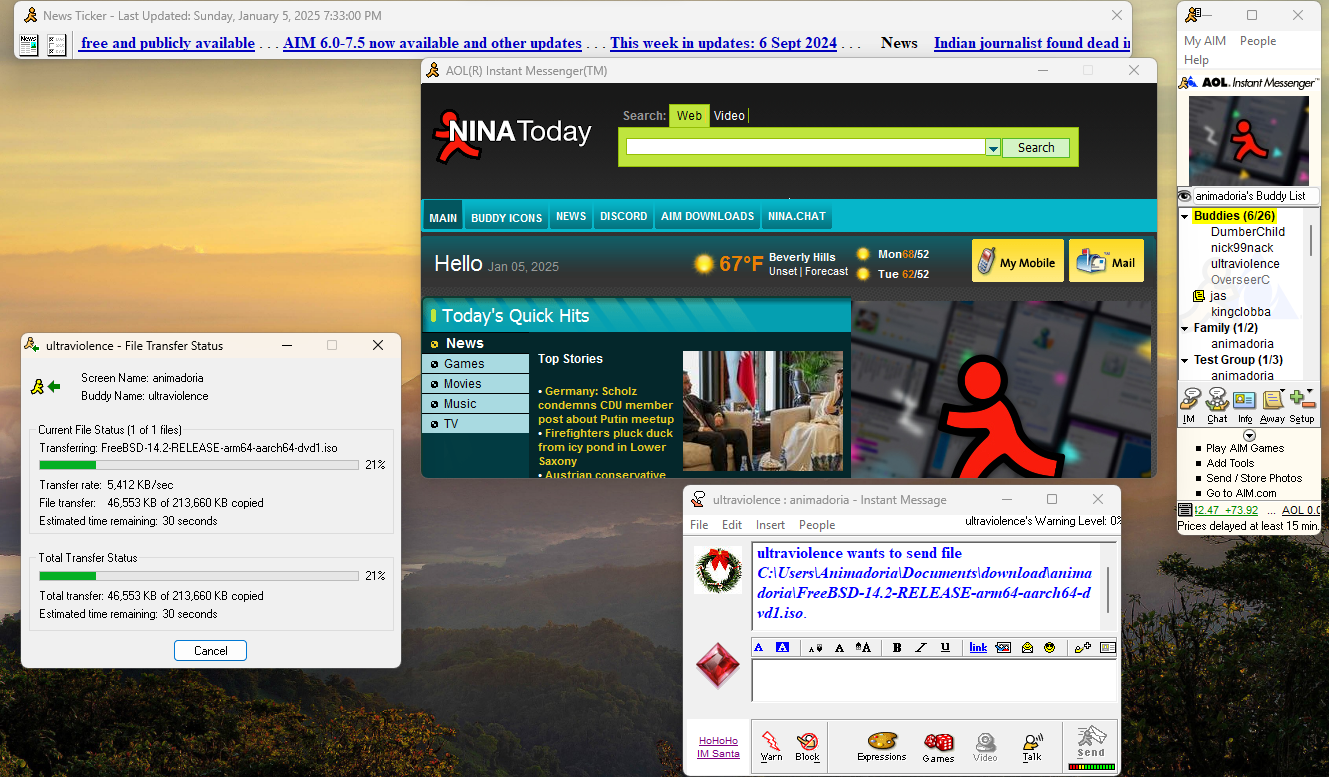The image size is (1329, 777).
Task: Open the Edit menu in IM window
Action: (732, 525)
